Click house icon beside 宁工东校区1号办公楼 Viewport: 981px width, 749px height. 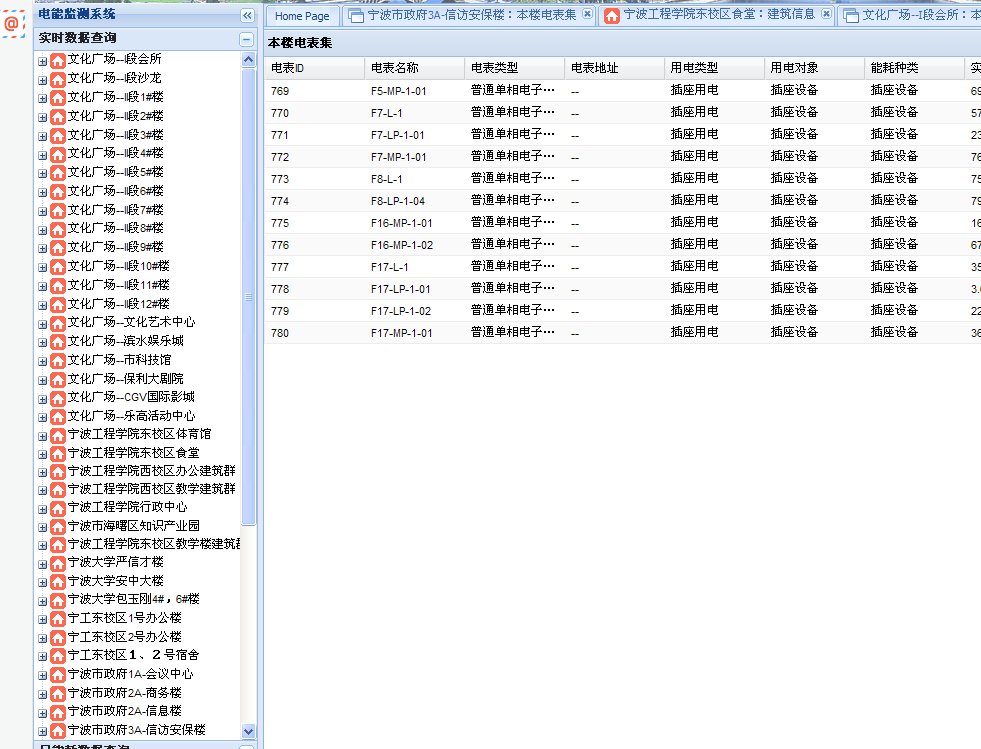click(x=58, y=619)
